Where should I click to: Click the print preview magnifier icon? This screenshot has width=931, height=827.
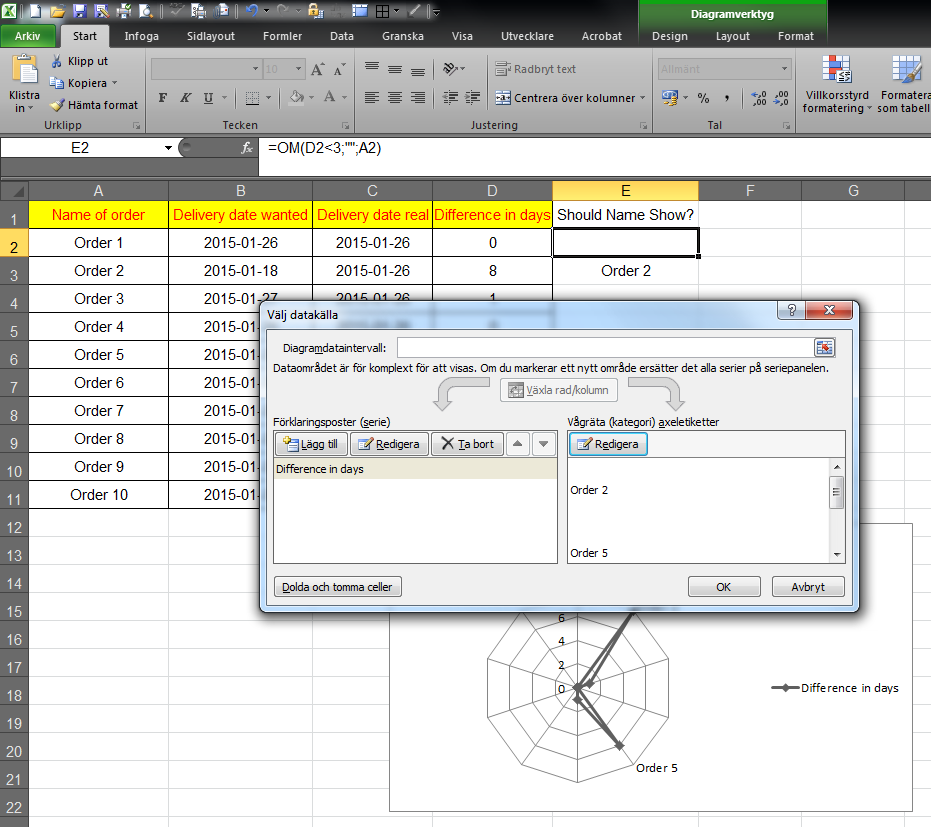pyautogui.click(x=146, y=11)
